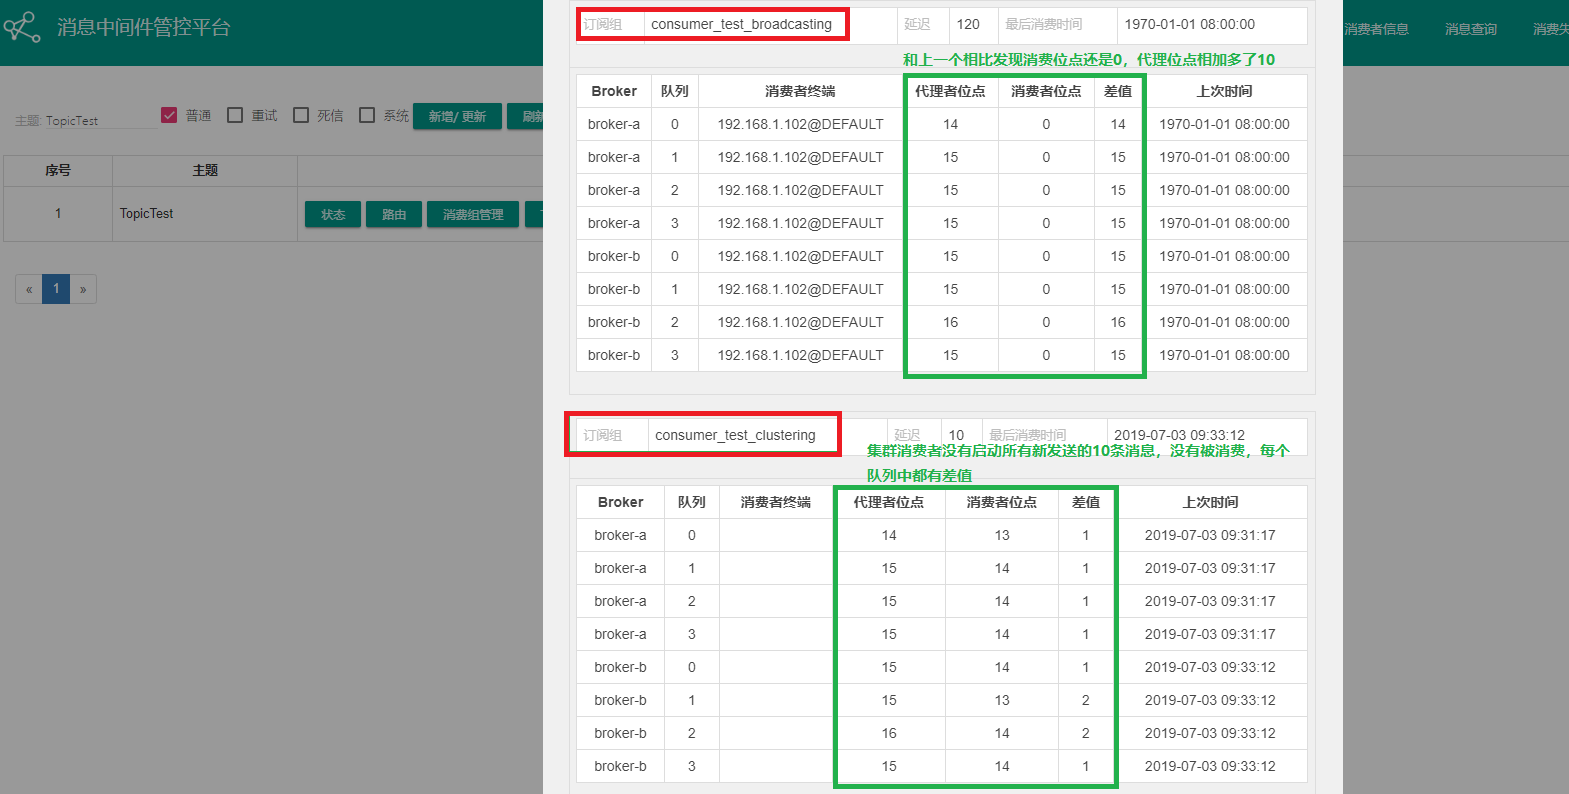This screenshot has width=1569, height=794.
Task: Focus the 主题 search input field
Action: point(100,120)
